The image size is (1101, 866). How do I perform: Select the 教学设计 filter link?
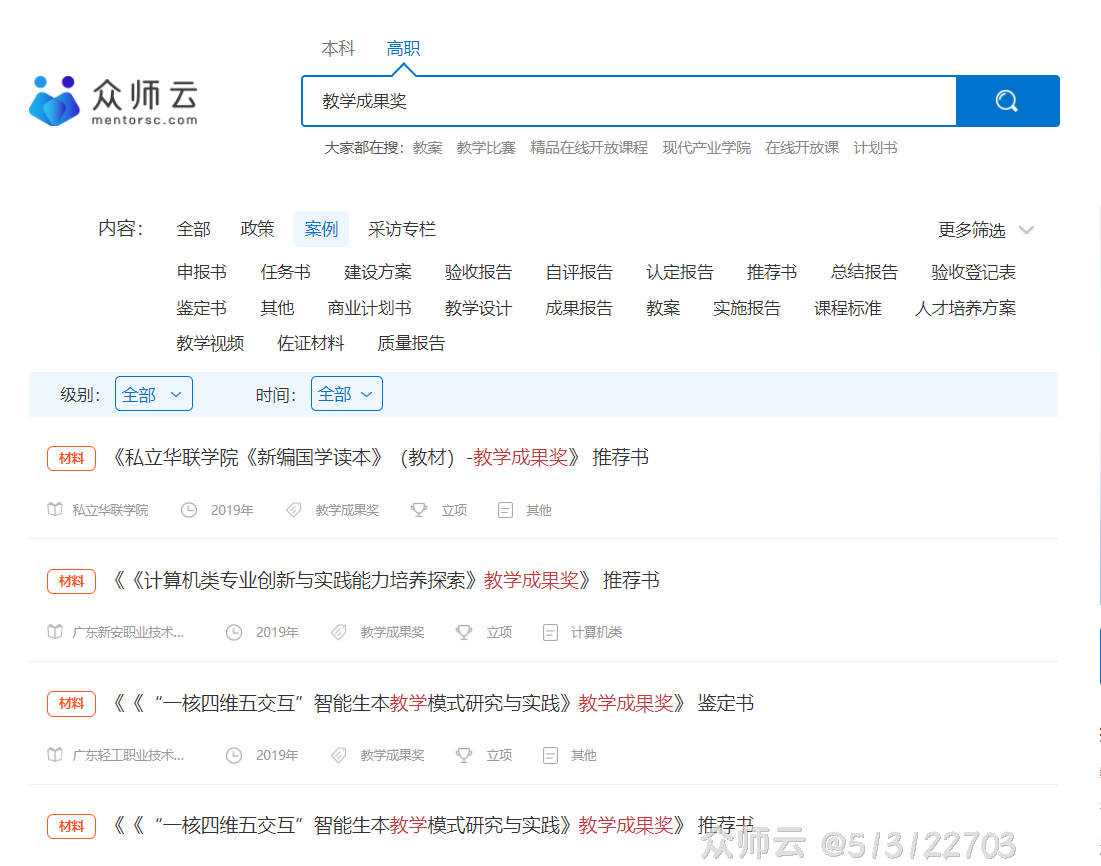pos(478,308)
